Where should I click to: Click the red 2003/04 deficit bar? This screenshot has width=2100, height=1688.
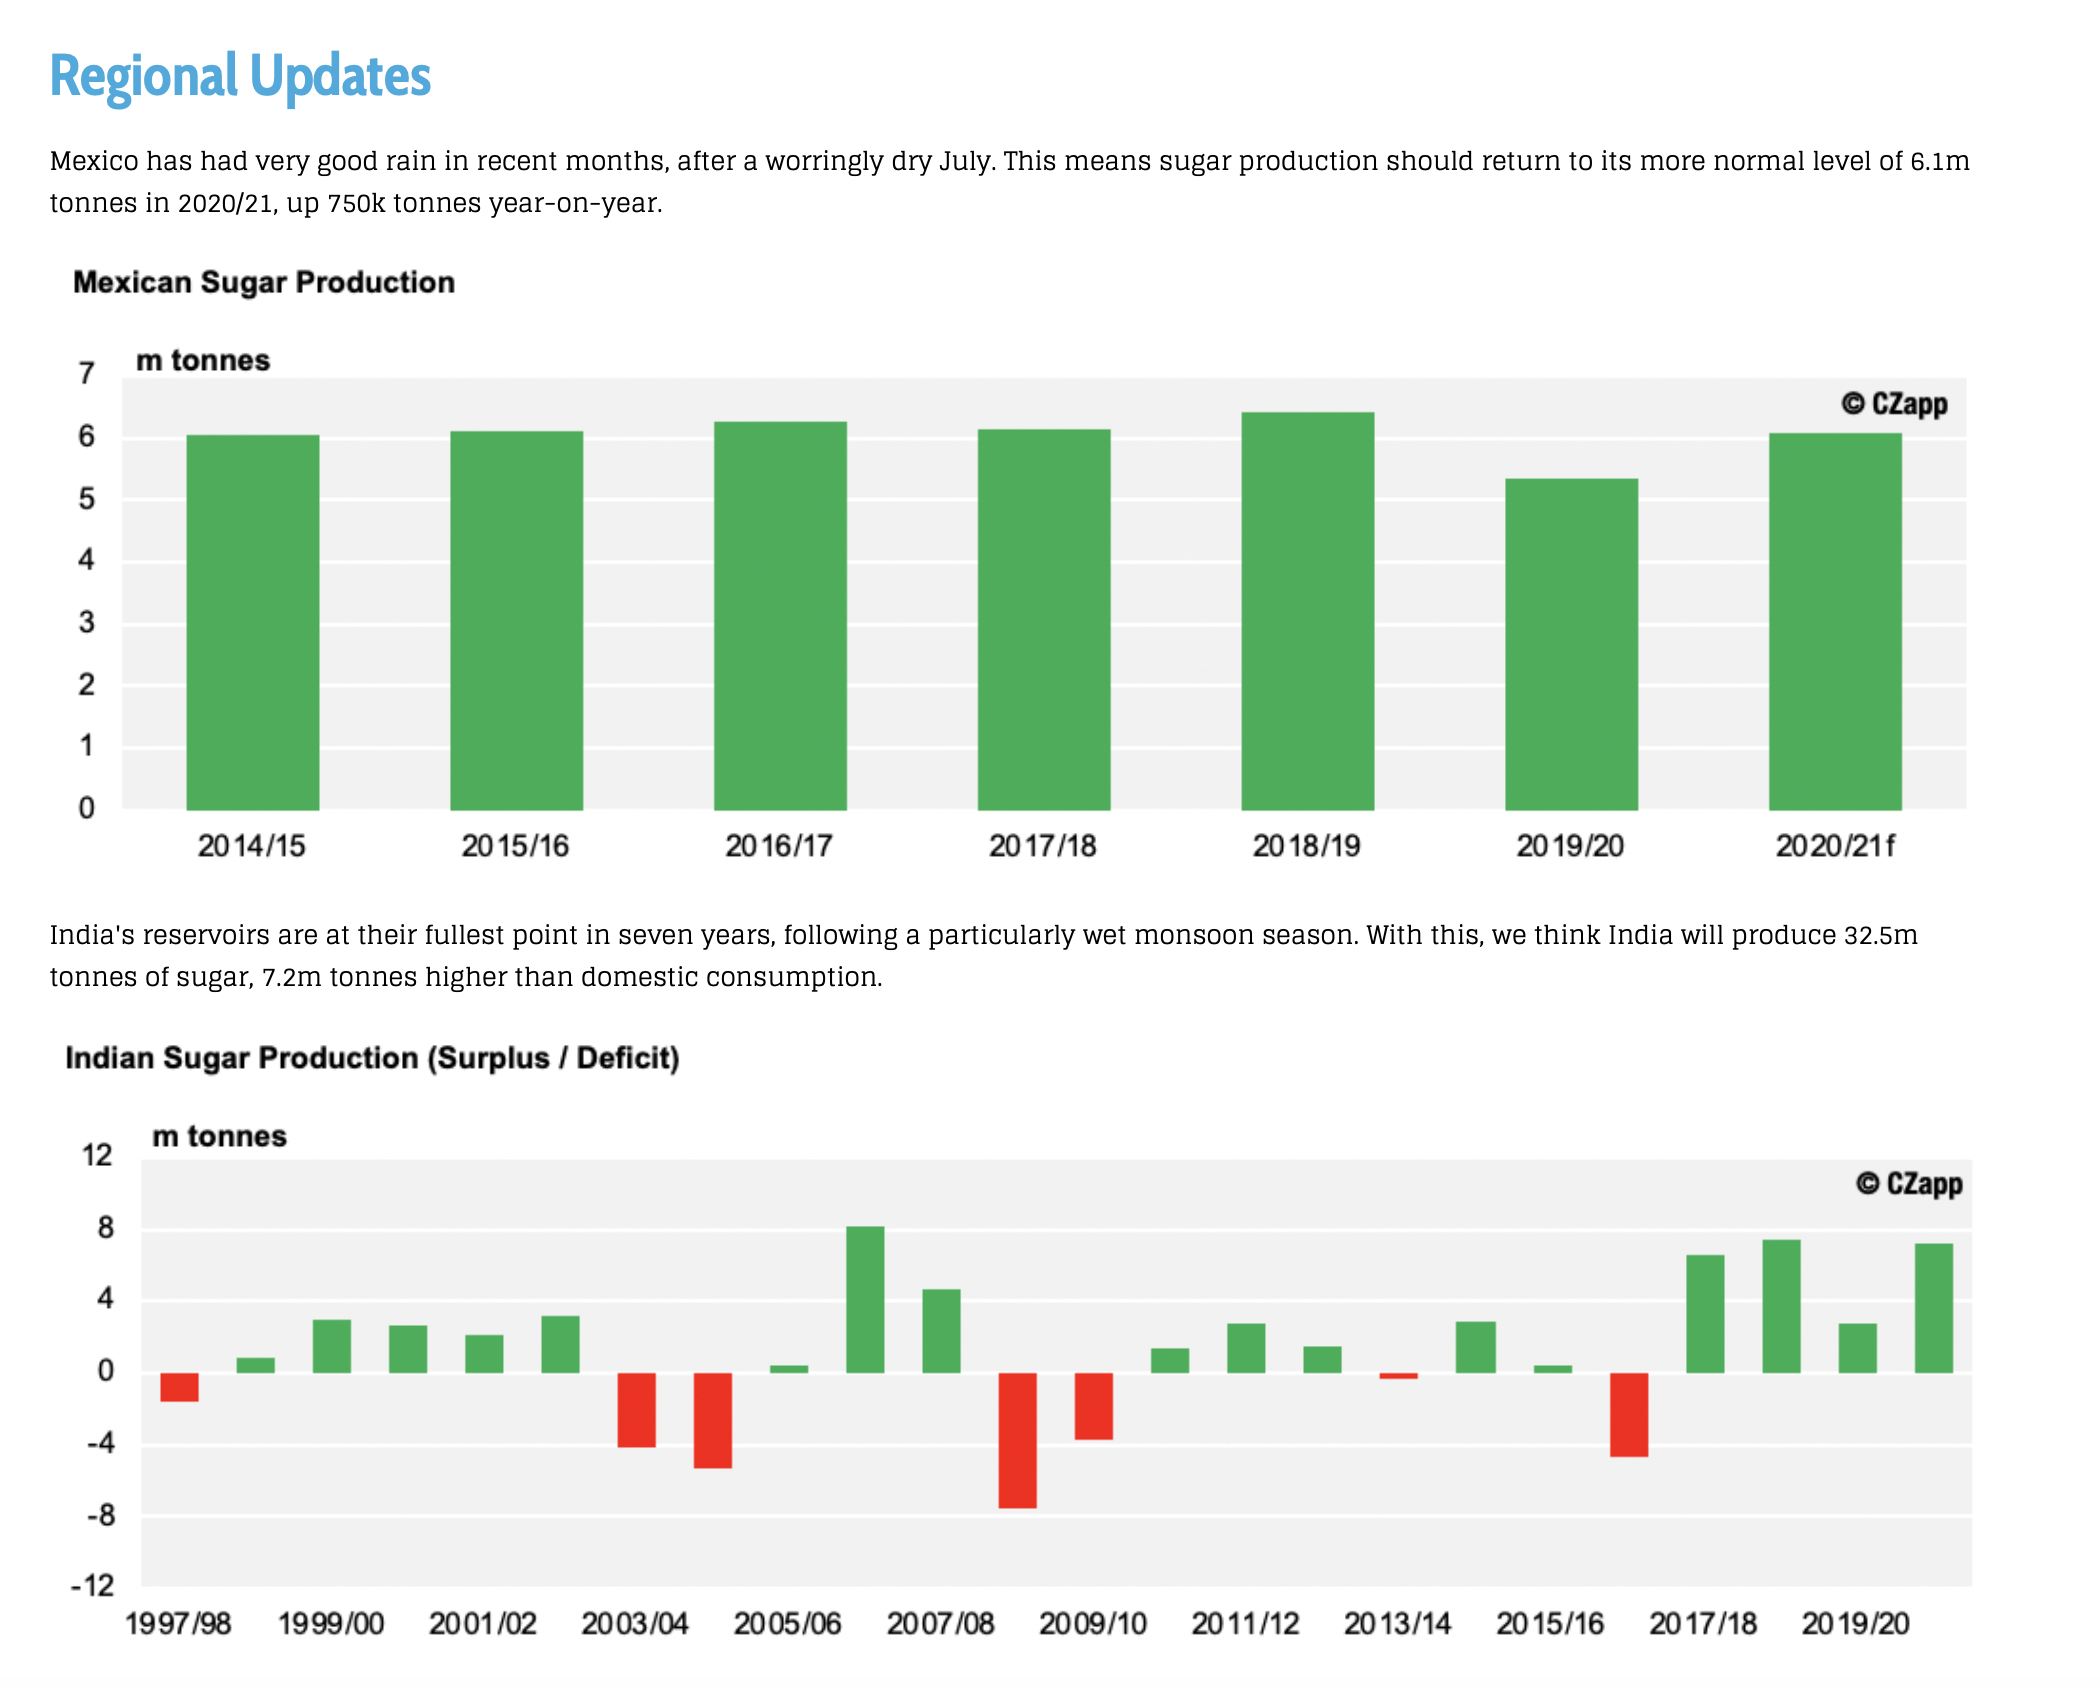coord(636,1410)
